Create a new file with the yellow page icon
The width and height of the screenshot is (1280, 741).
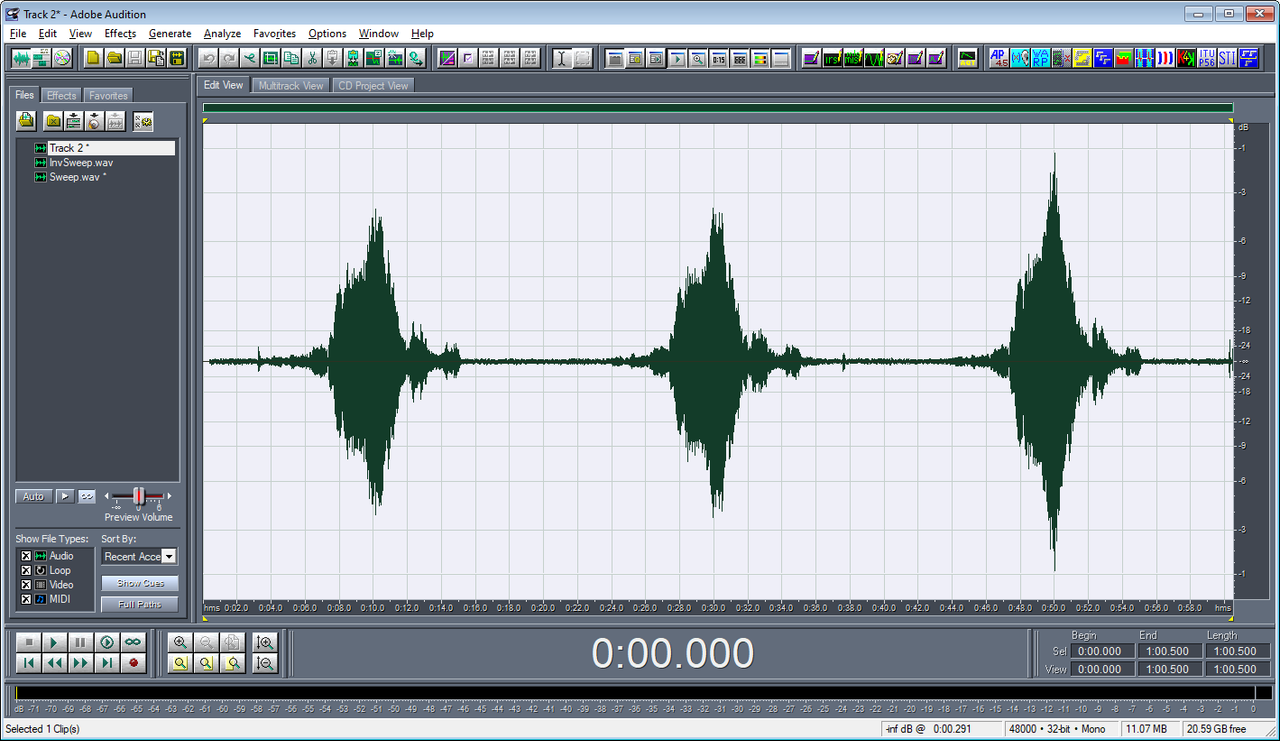click(x=94, y=58)
